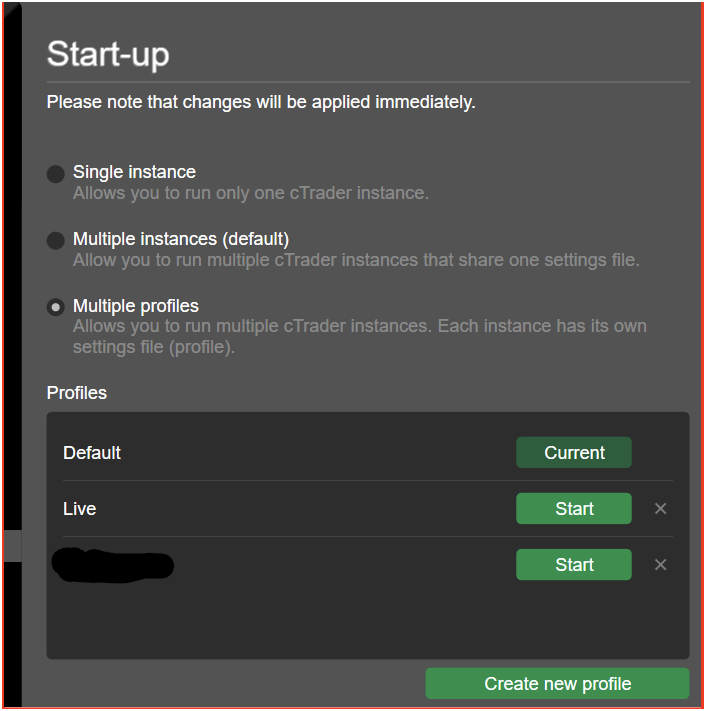Start the blacked-out profile in last row
706x711 pixels.
point(574,565)
